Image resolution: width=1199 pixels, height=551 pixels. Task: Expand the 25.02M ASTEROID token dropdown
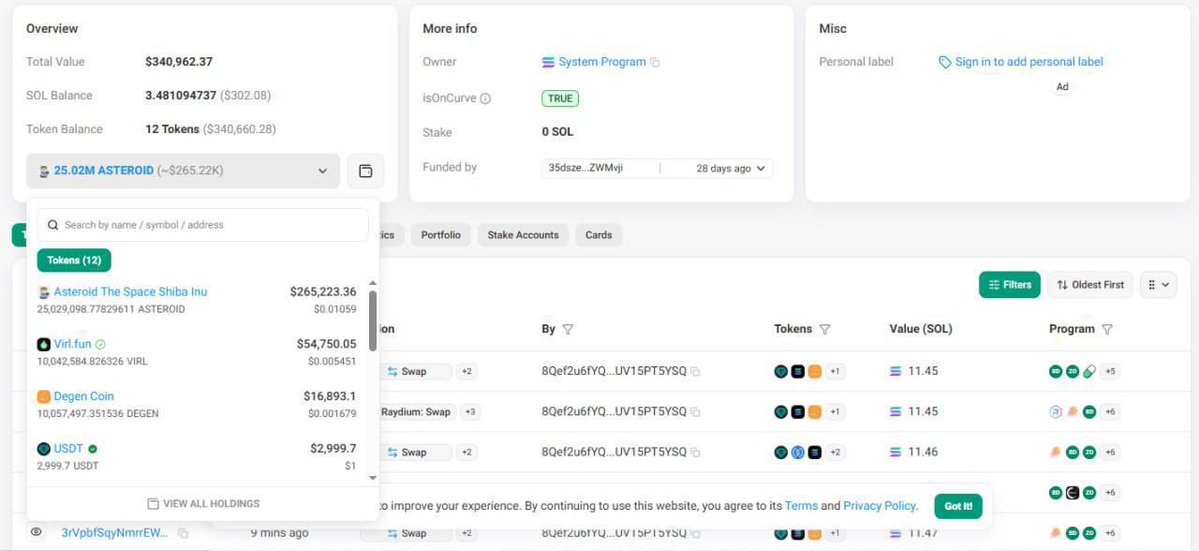pyautogui.click(x=183, y=171)
